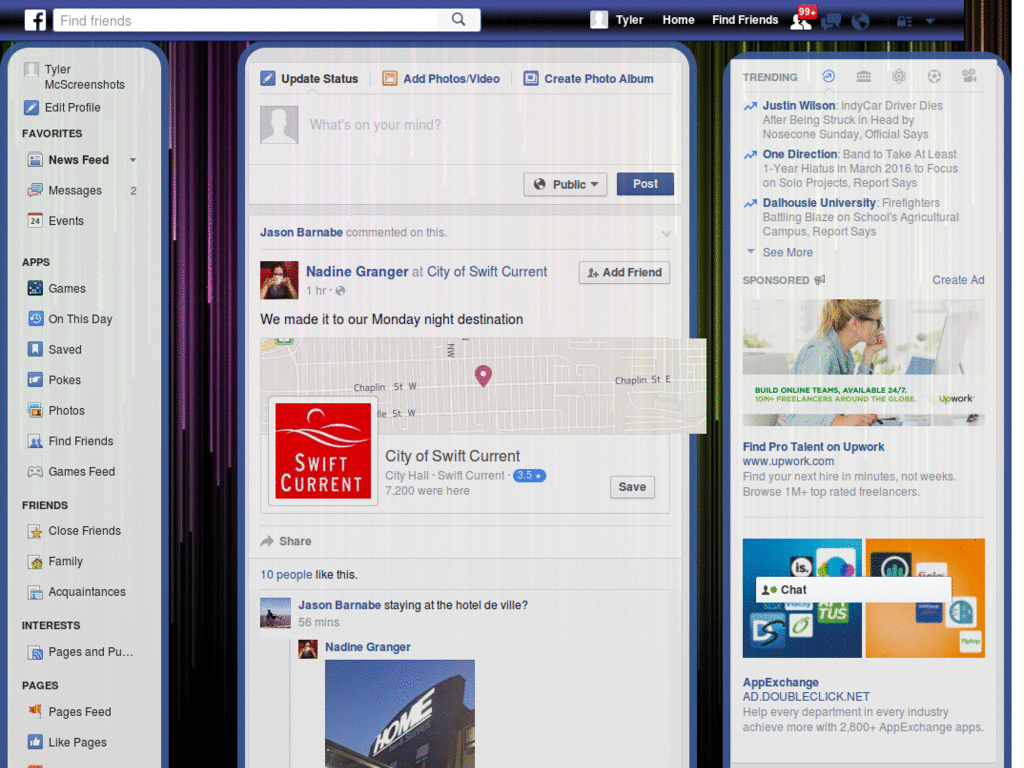Screen dimensions: 1024x768
Task: Click Add Friend button for Nadine Granger
Action: point(624,272)
